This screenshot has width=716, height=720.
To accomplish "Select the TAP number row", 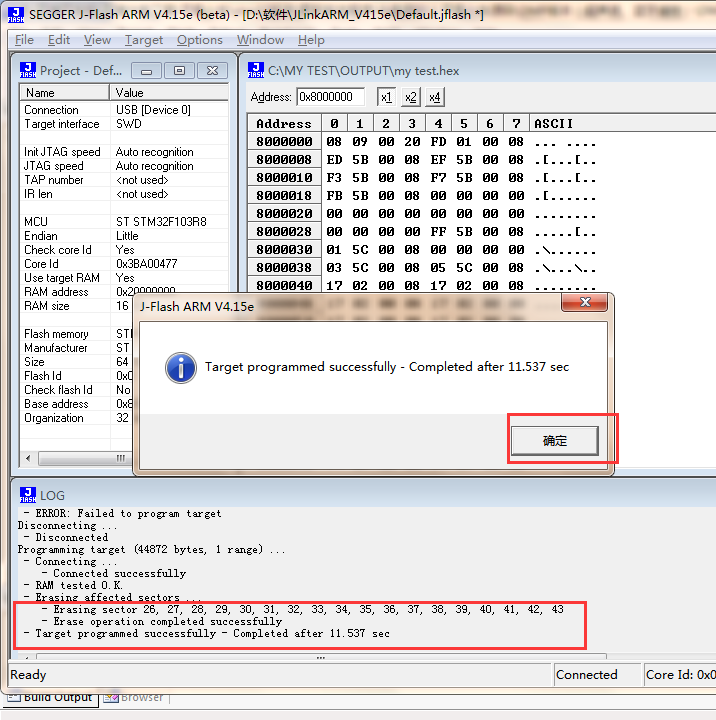I will (124, 180).
